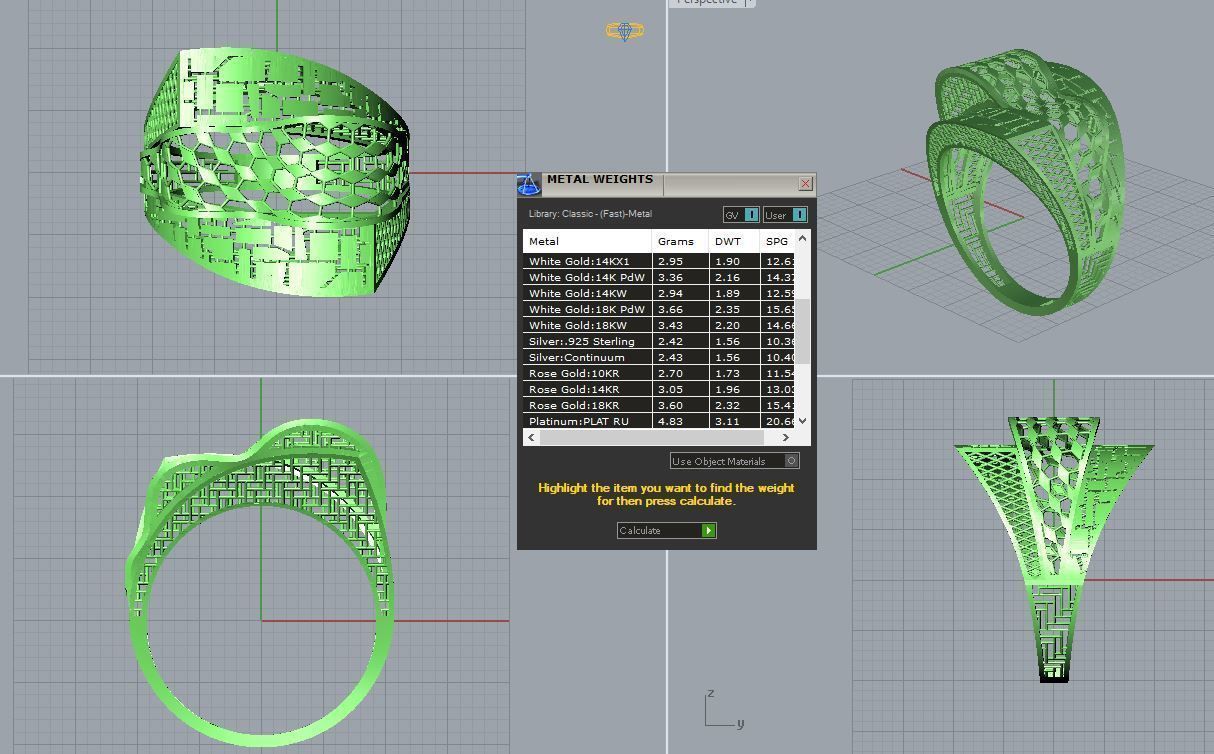Image resolution: width=1214 pixels, height=754 pixels.
Task: Select the White Gold:14K PdW row
Action: click(659, 277)
